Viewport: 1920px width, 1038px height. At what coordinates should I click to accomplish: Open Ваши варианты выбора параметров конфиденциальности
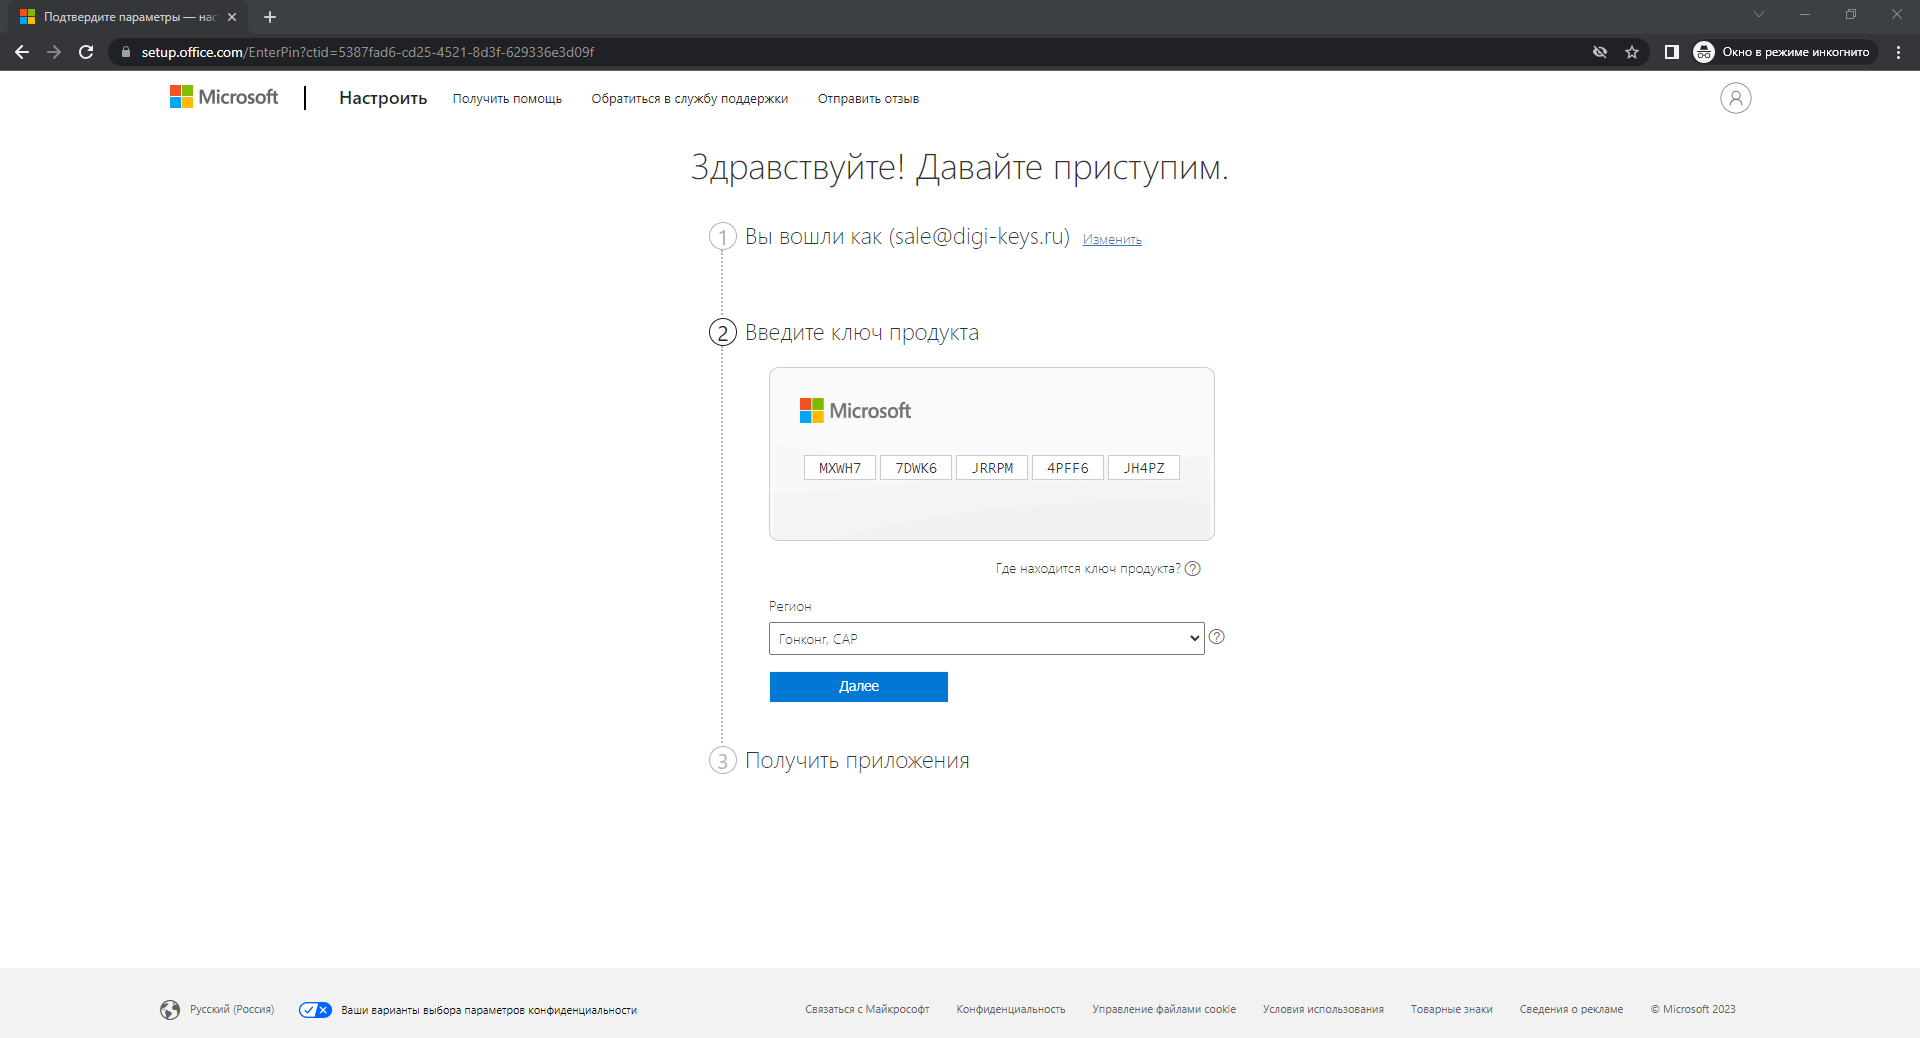coord(489,1010)
